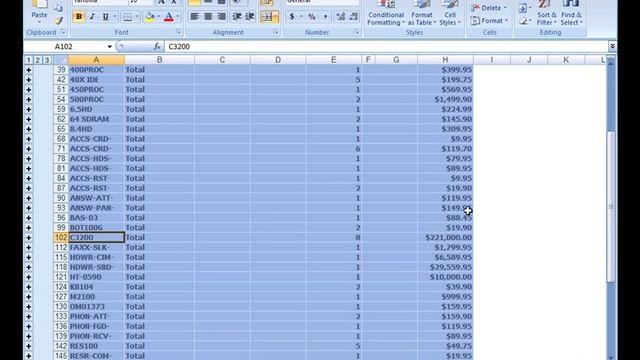Decrease decimal places

click(354, 17)
